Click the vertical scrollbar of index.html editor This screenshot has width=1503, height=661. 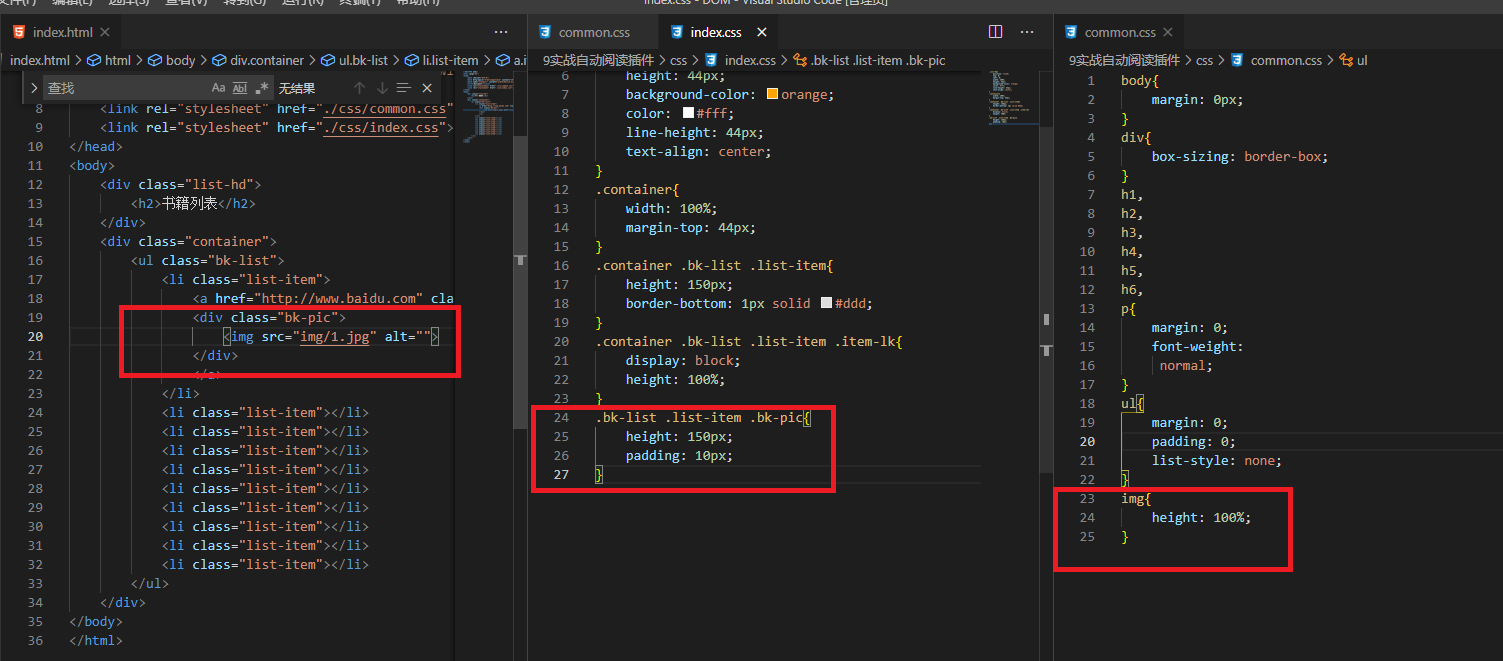pos(520,280)
